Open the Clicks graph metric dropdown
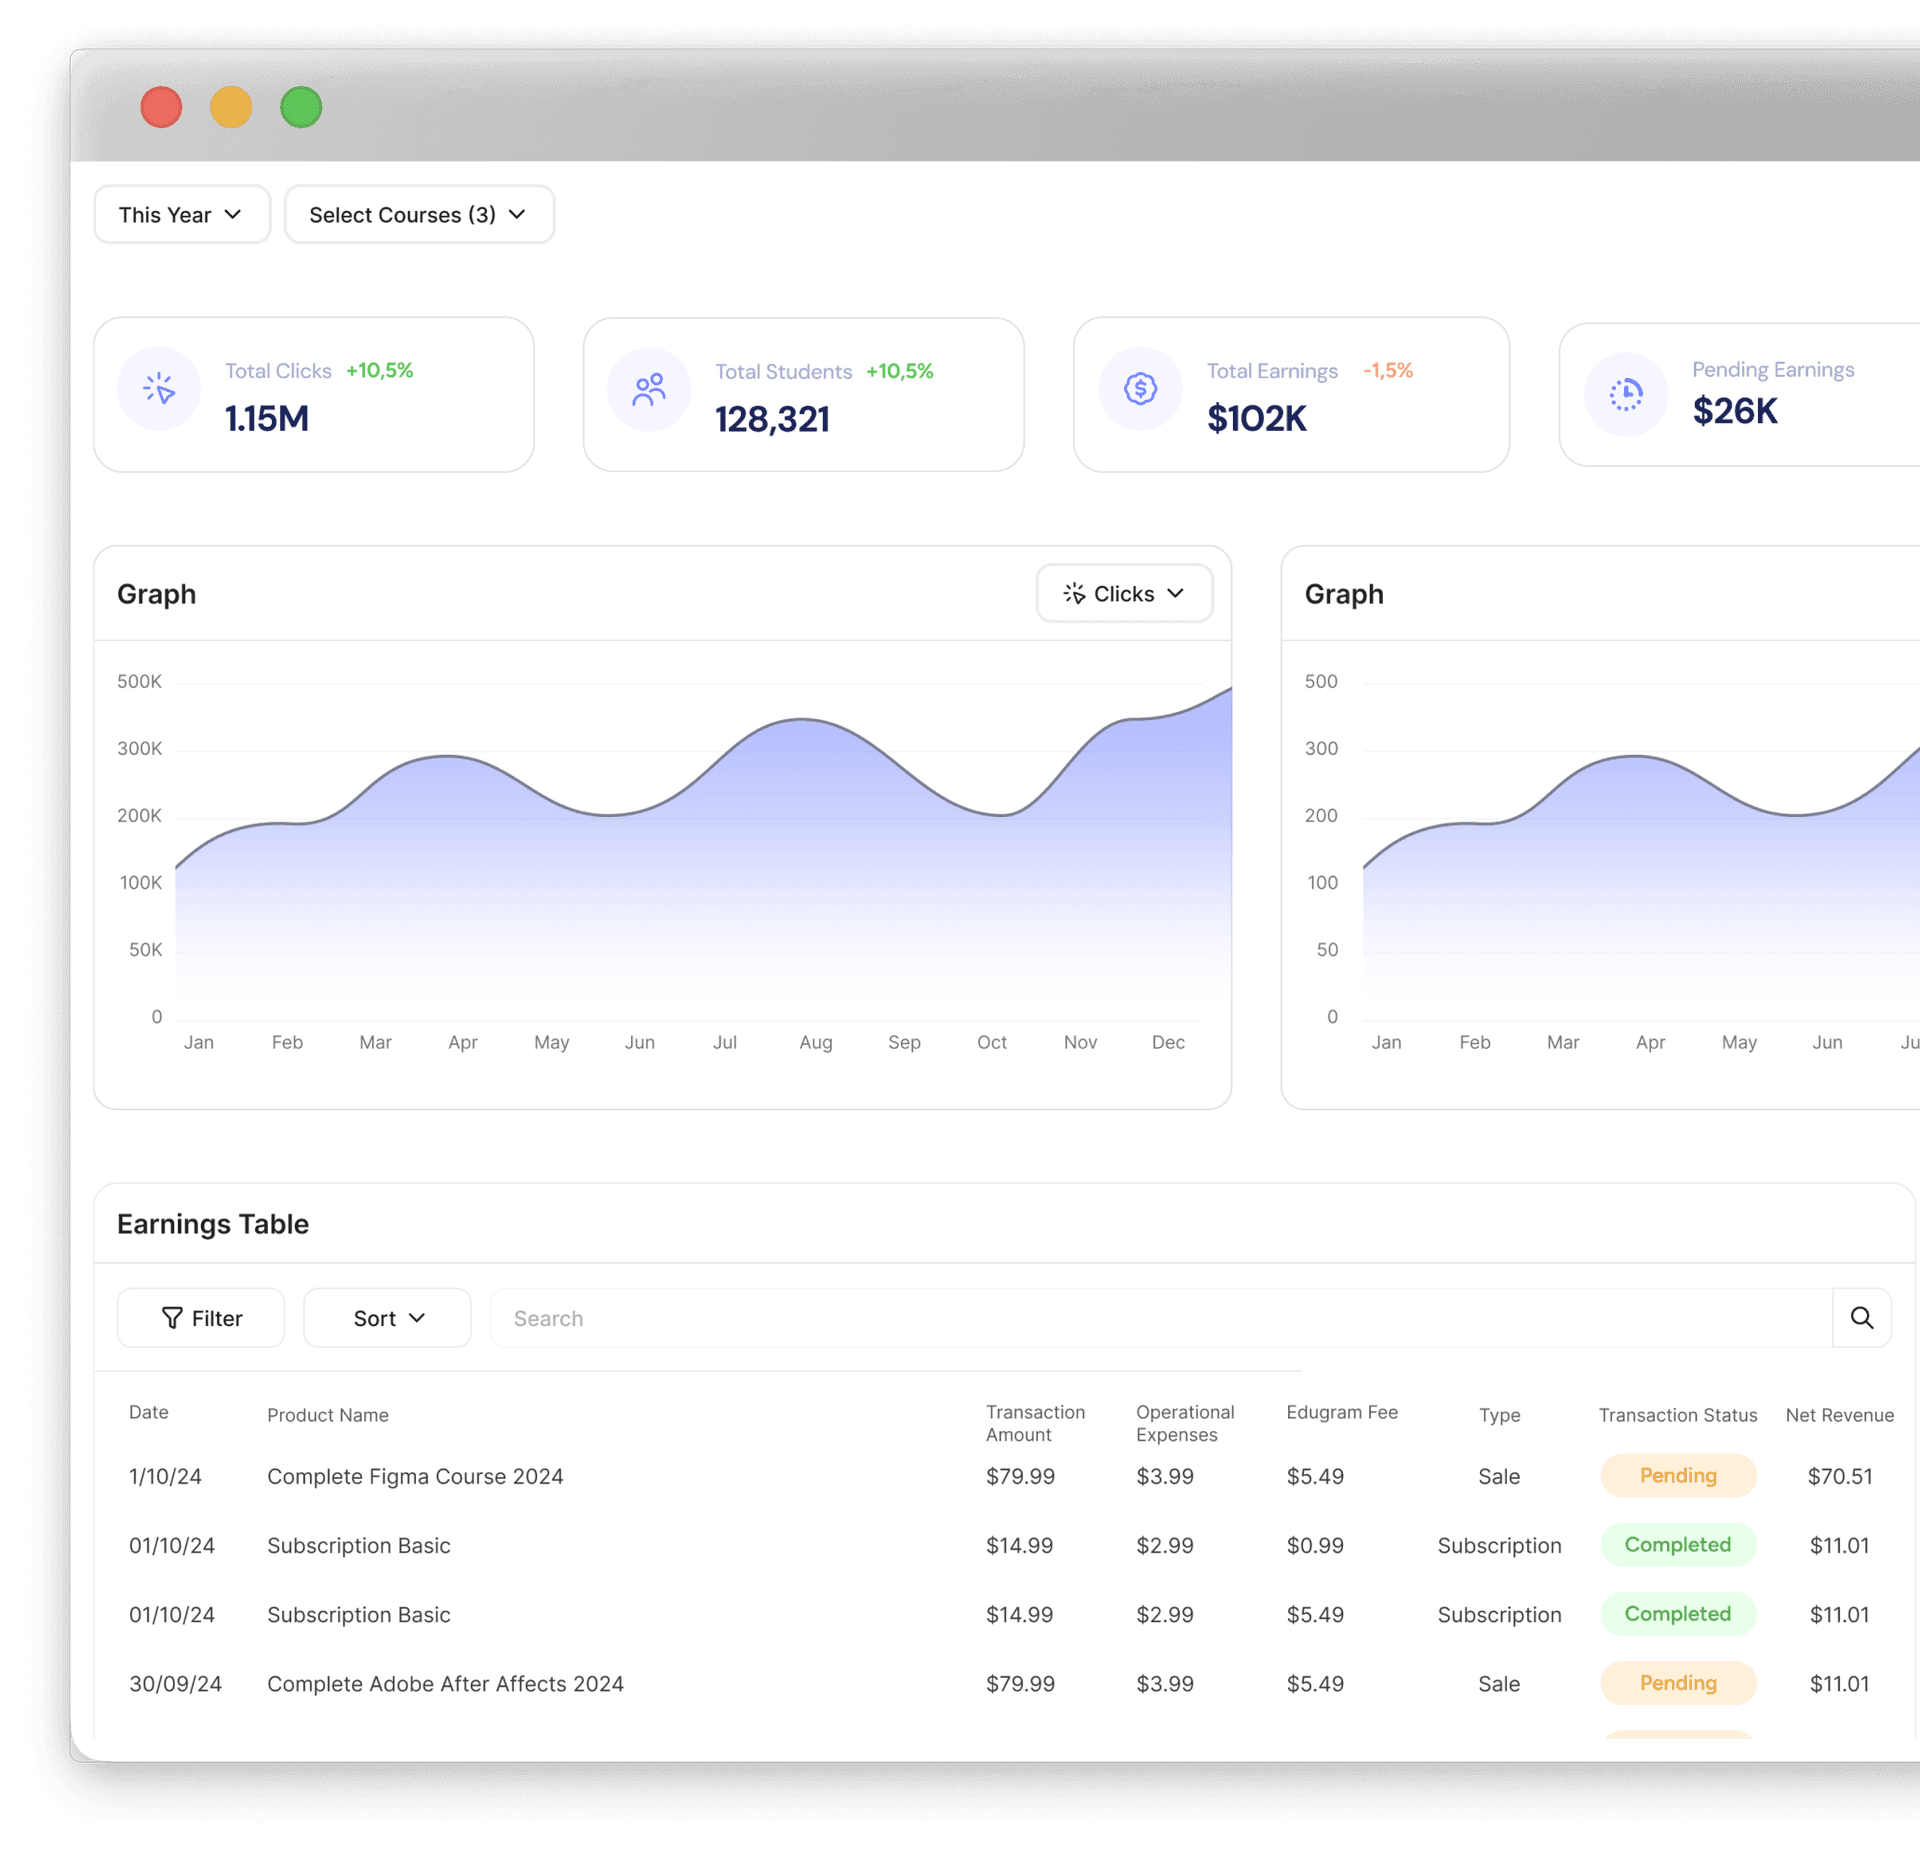 1124,594
